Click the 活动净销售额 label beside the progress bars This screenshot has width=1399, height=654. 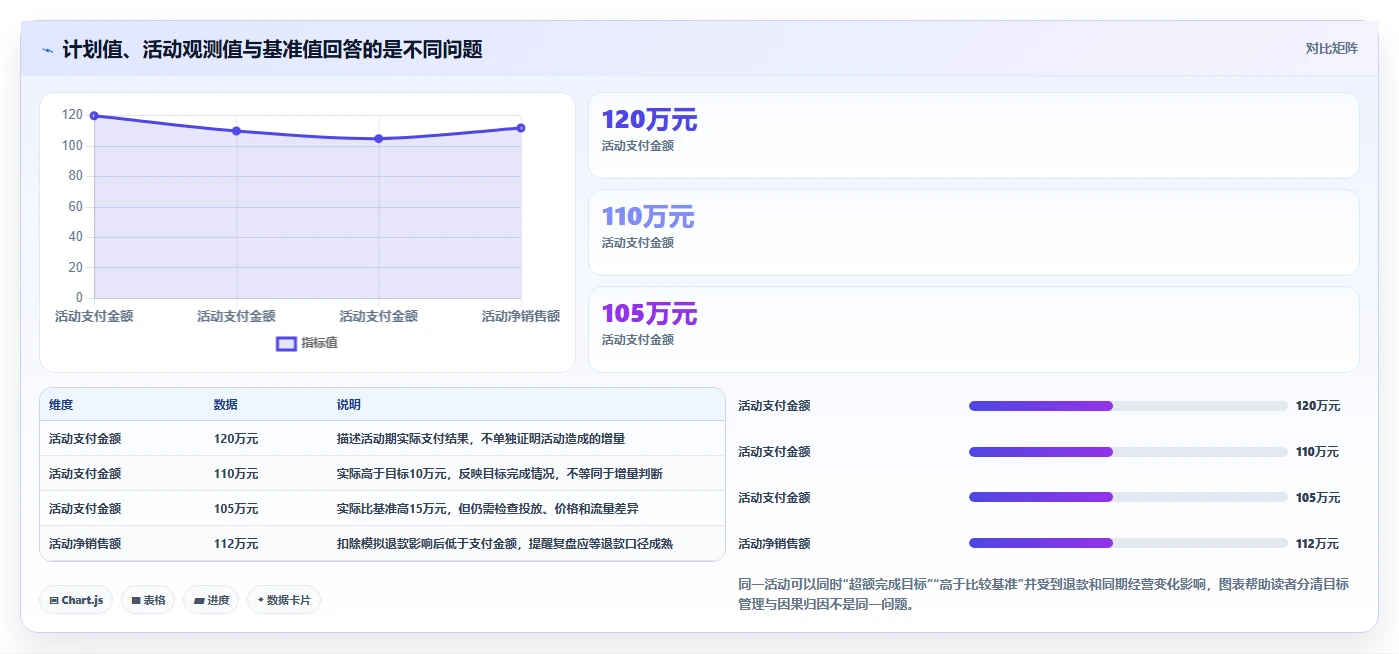click(774, 544)
